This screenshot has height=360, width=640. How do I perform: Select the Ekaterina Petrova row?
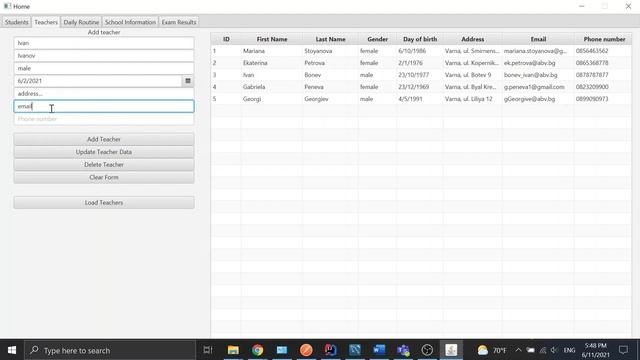click(x=421, y=63)
